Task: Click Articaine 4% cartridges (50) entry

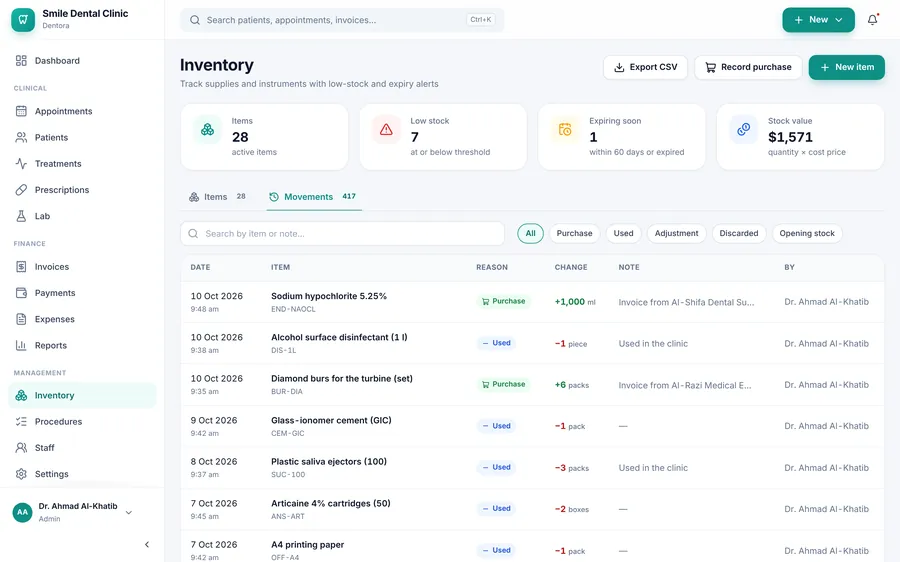Action: [x=331, y=503]
